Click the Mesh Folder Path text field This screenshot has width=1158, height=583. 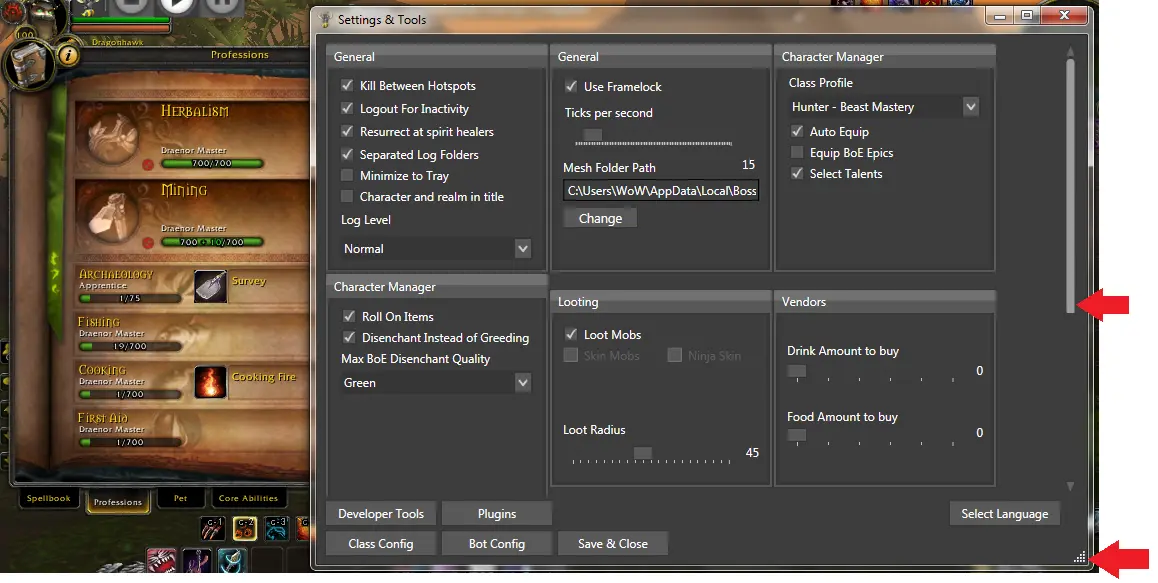[x=661, y=190]
